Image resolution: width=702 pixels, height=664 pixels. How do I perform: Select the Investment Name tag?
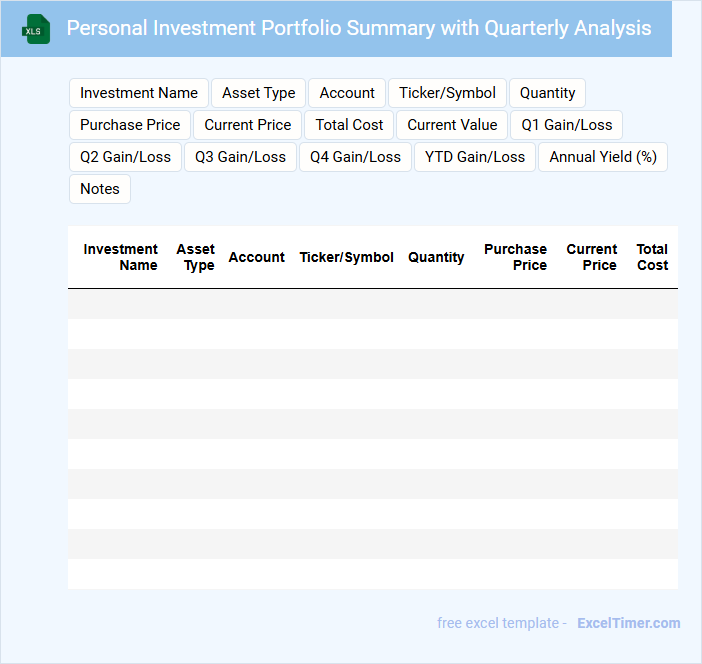coord(139,93)
